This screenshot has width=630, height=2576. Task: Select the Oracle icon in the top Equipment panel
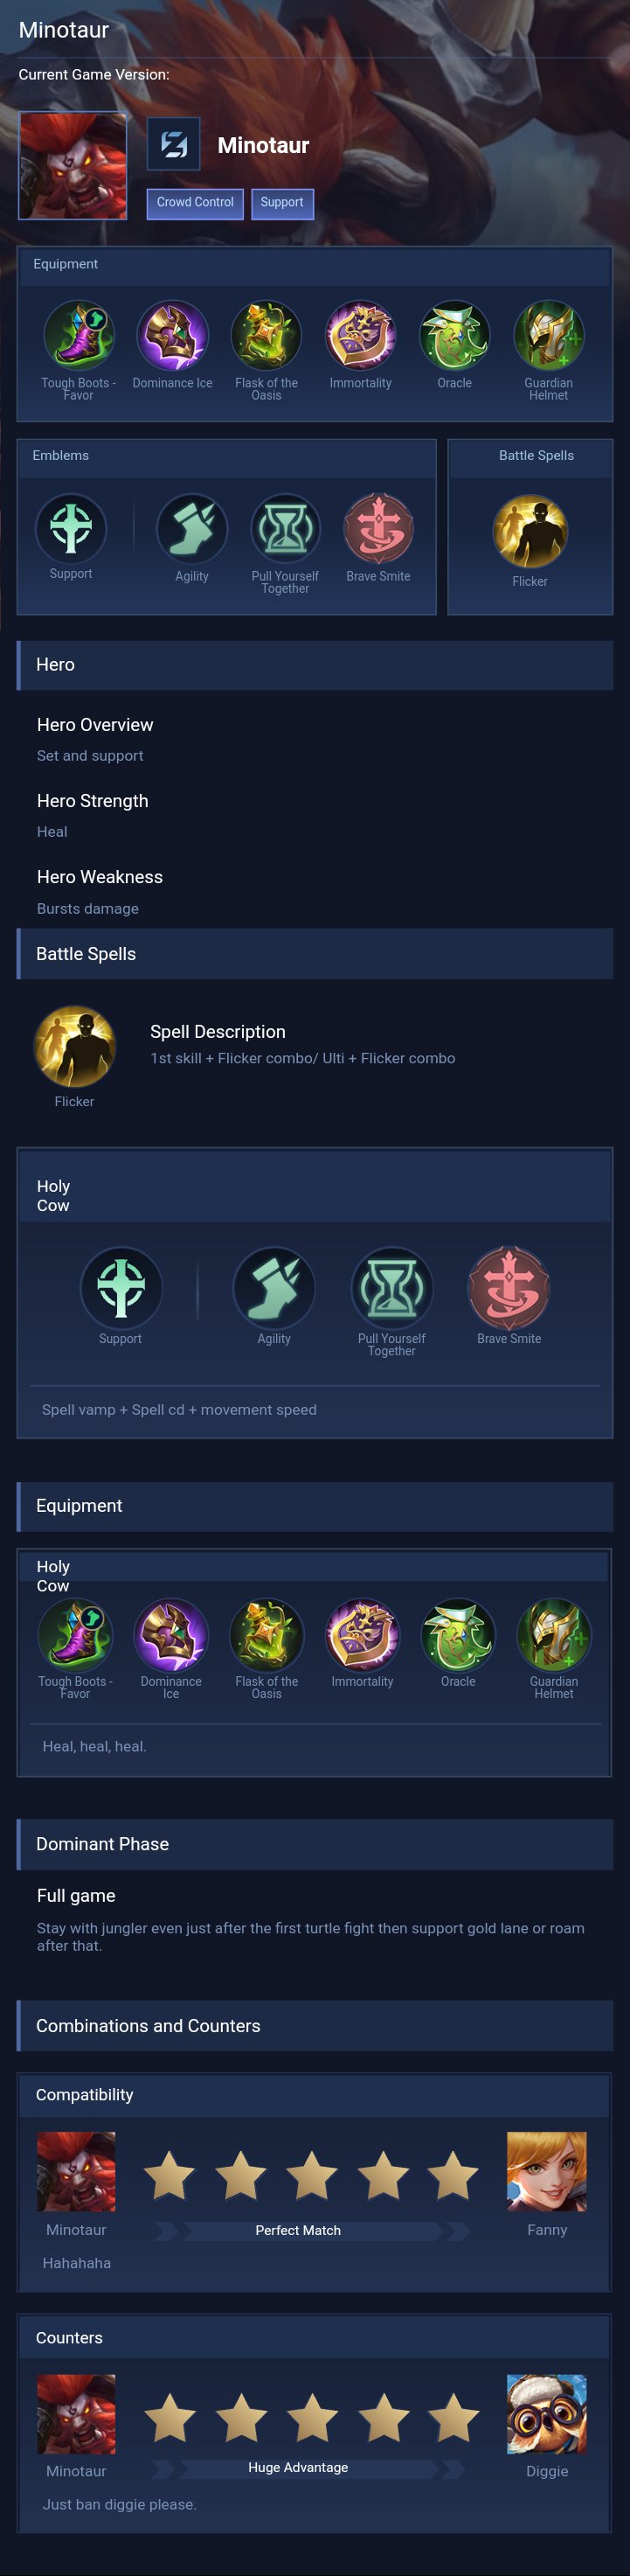tap(454, 336)
